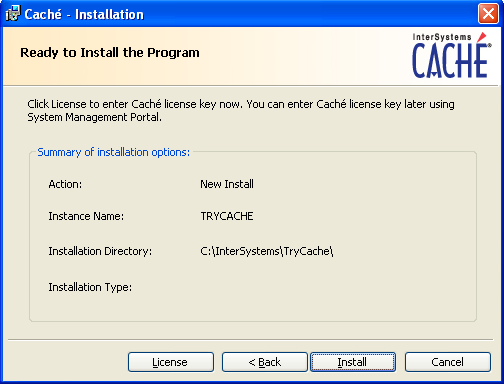The width and height of the screenshot is (504, 384).
Task: Click the InterSystems Caché logo
Action: (452, 55)
